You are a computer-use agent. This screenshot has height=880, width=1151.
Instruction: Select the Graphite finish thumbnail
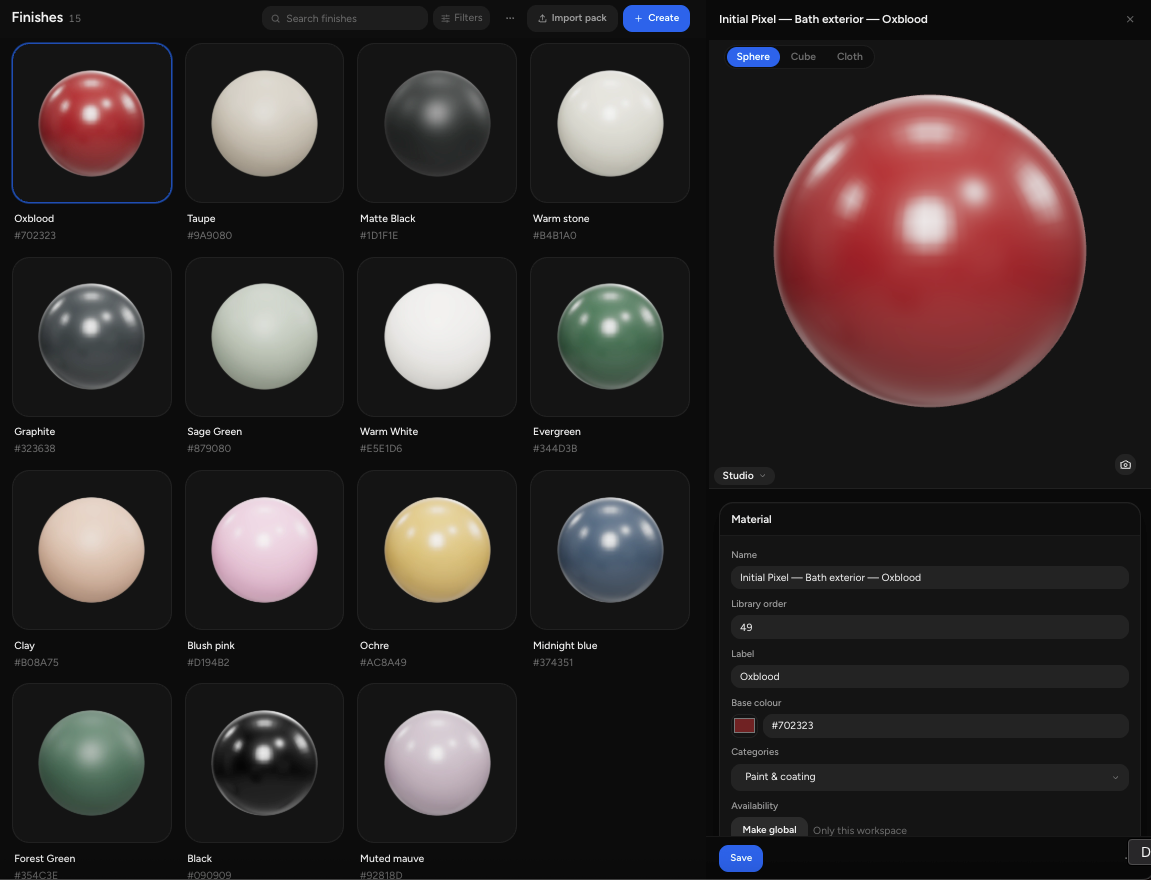(92, 336)
